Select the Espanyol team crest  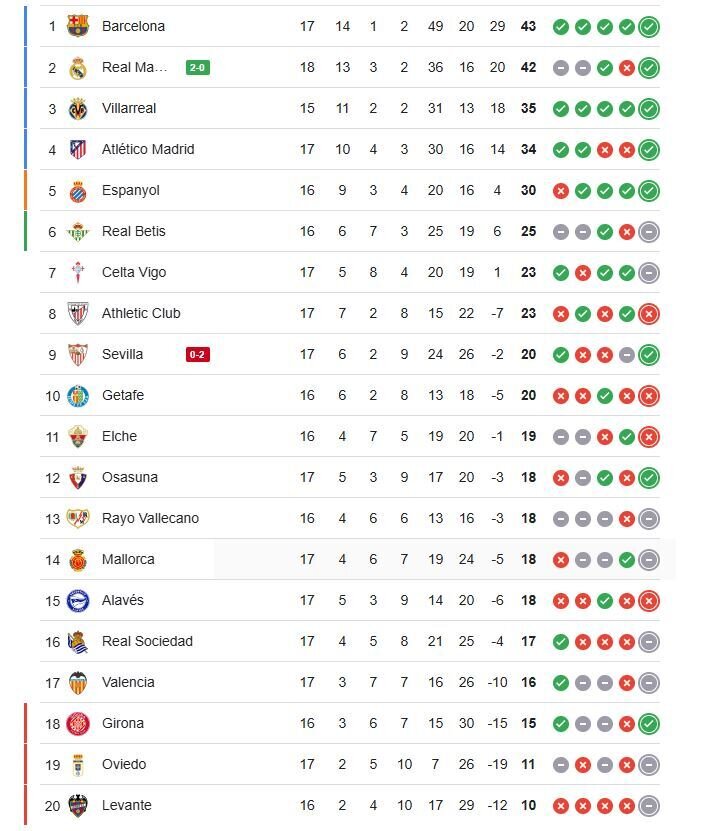pyautogui.click(x=76, y=190)
